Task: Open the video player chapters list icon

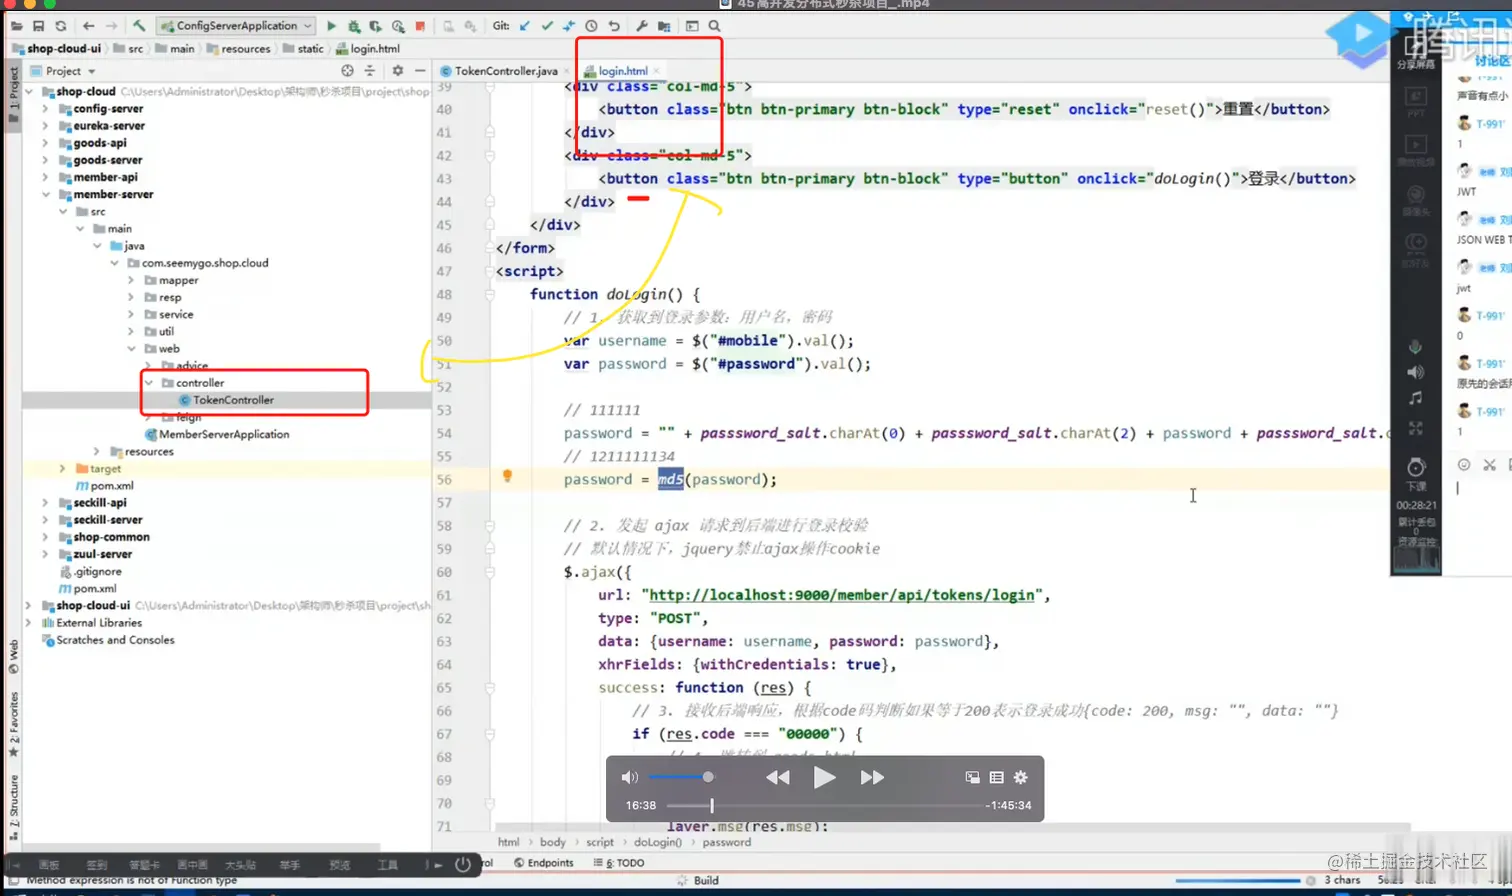Action: coord(996,777)
